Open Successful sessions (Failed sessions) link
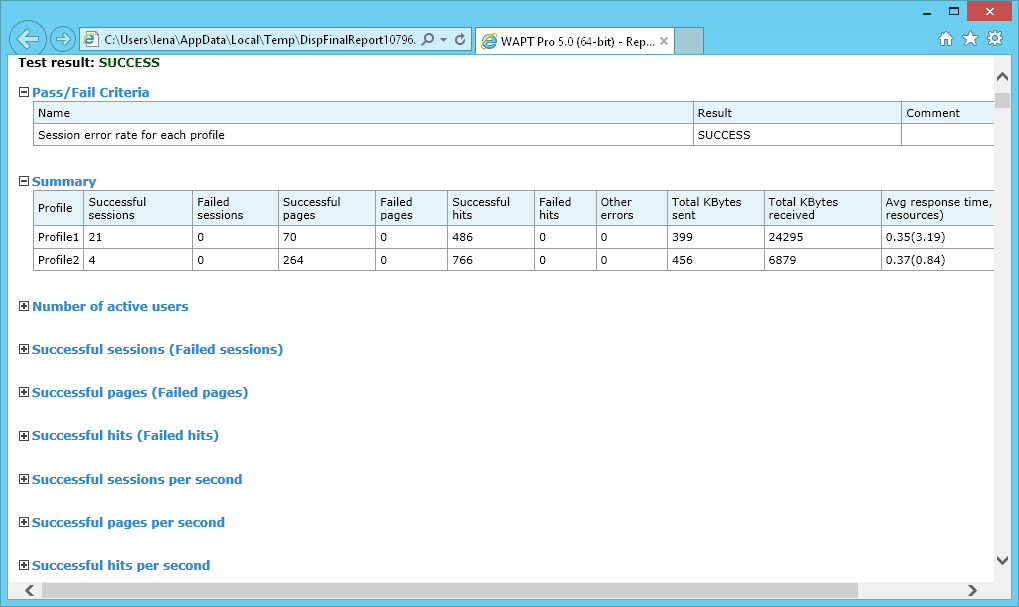The image size is (1019, 607). pyautogui.click(x=157, y=349)
